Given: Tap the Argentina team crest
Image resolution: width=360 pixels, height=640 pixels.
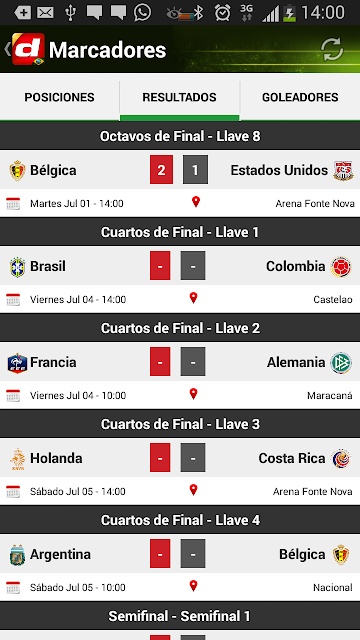Looking at the screenshot, I should tap(17, 555).
